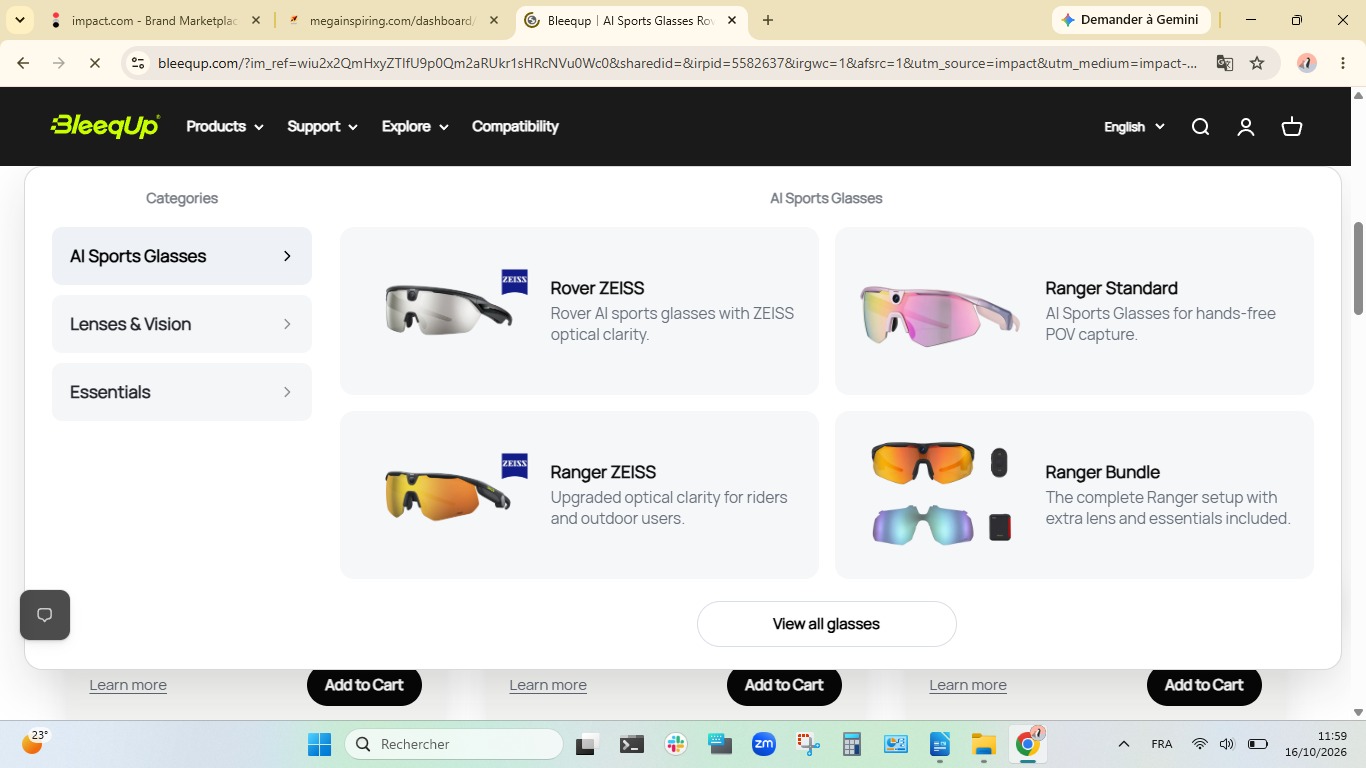This screenshot has height=768, width=1366.
Task: View site information icon in address bar
Action: click(139, 63)
